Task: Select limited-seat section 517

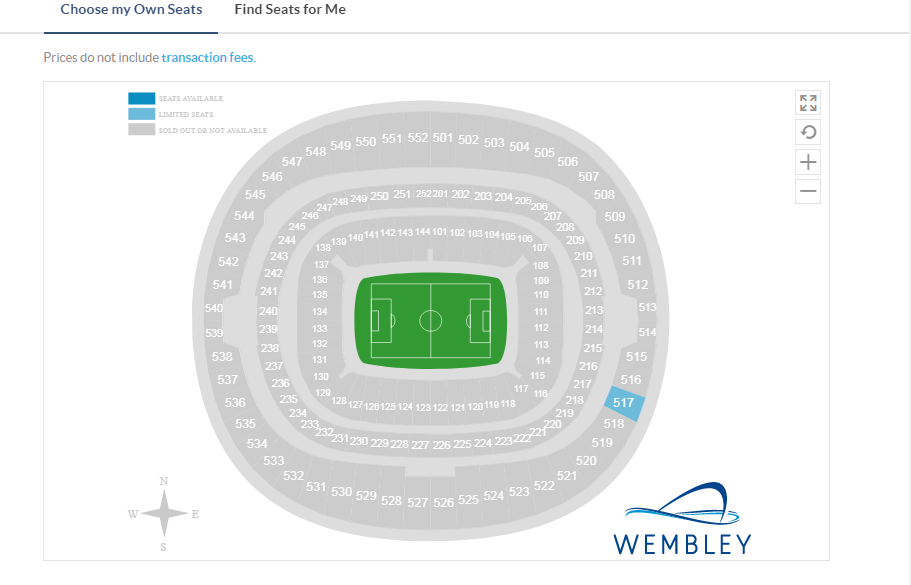Action: tap(624, 403)
